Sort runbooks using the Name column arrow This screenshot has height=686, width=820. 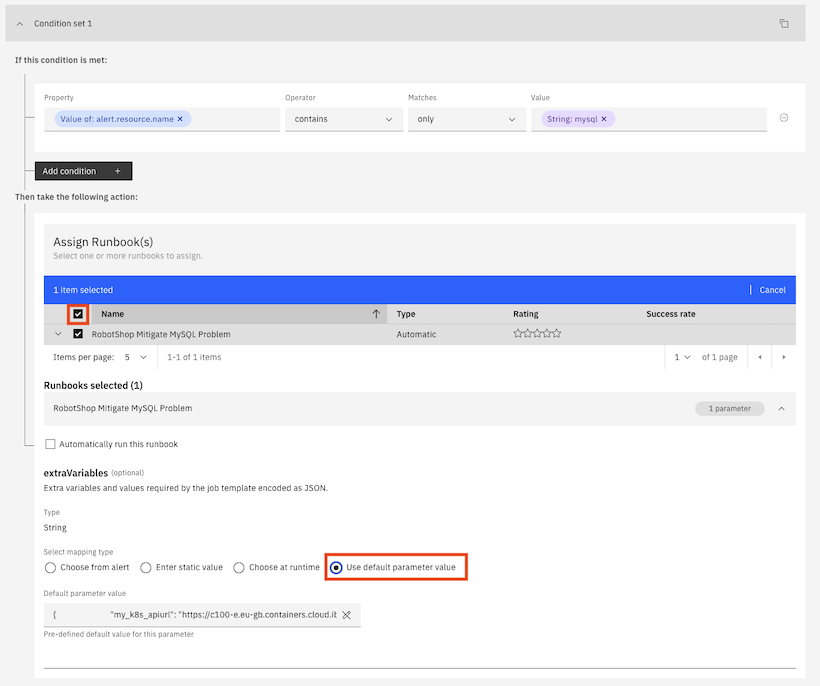[376, 314]
